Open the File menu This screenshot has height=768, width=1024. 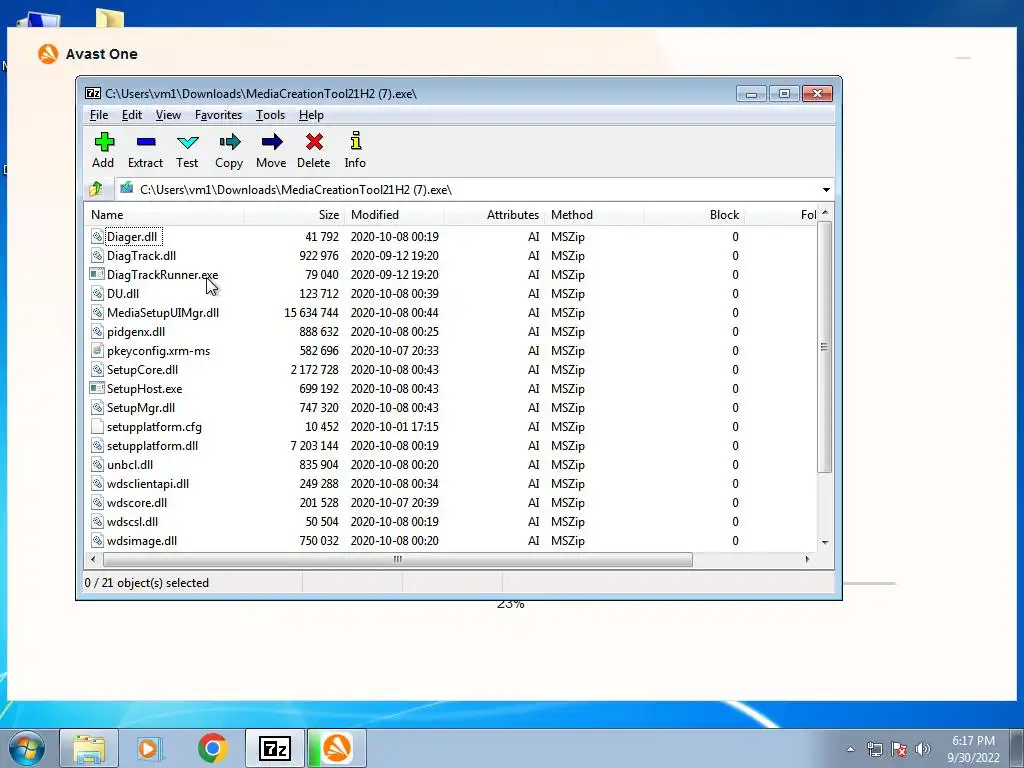pos(99,115)
